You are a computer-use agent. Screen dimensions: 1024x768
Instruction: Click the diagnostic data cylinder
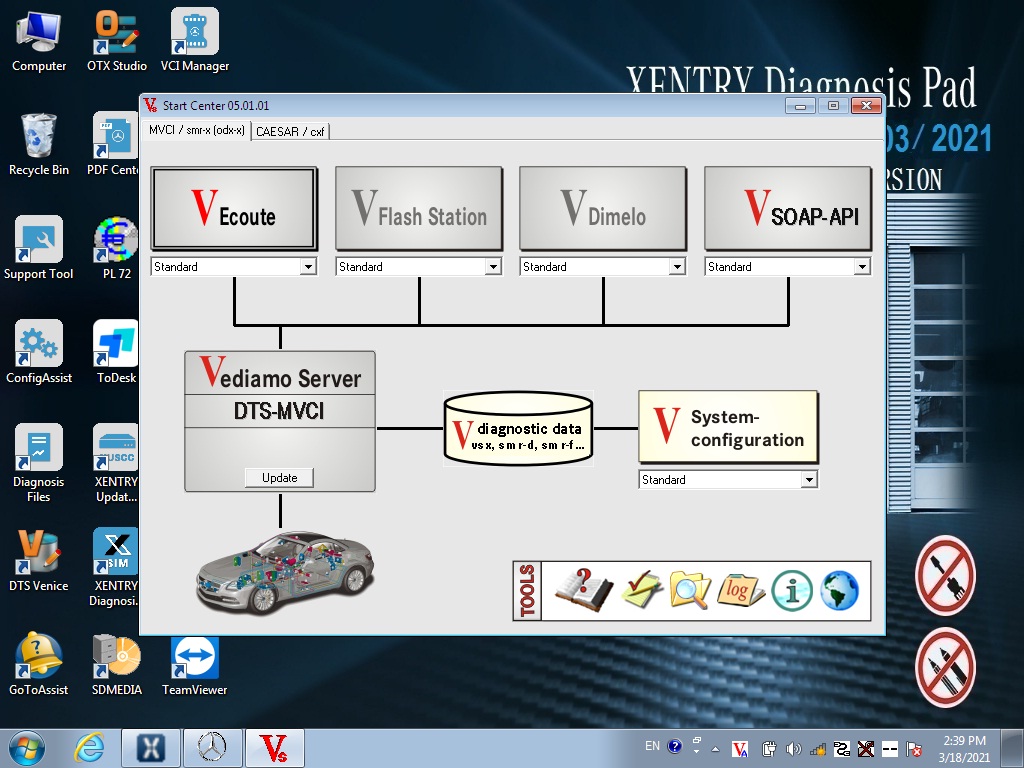pyautogui.click(x=518, y=428)
